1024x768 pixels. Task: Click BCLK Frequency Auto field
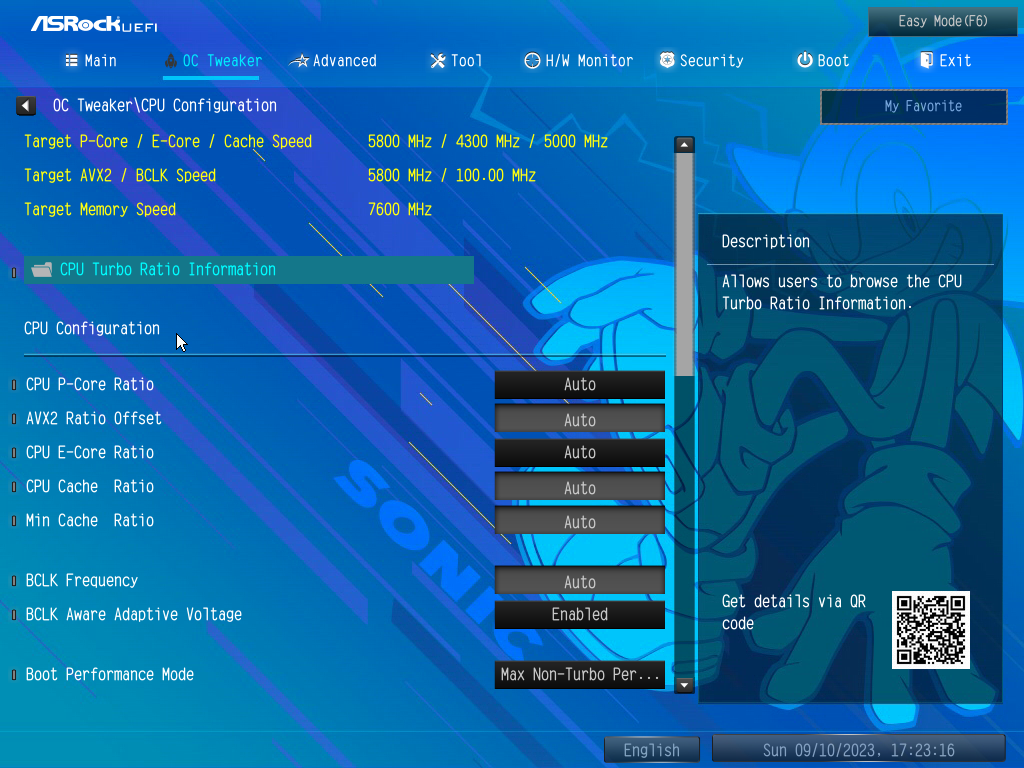580,581
